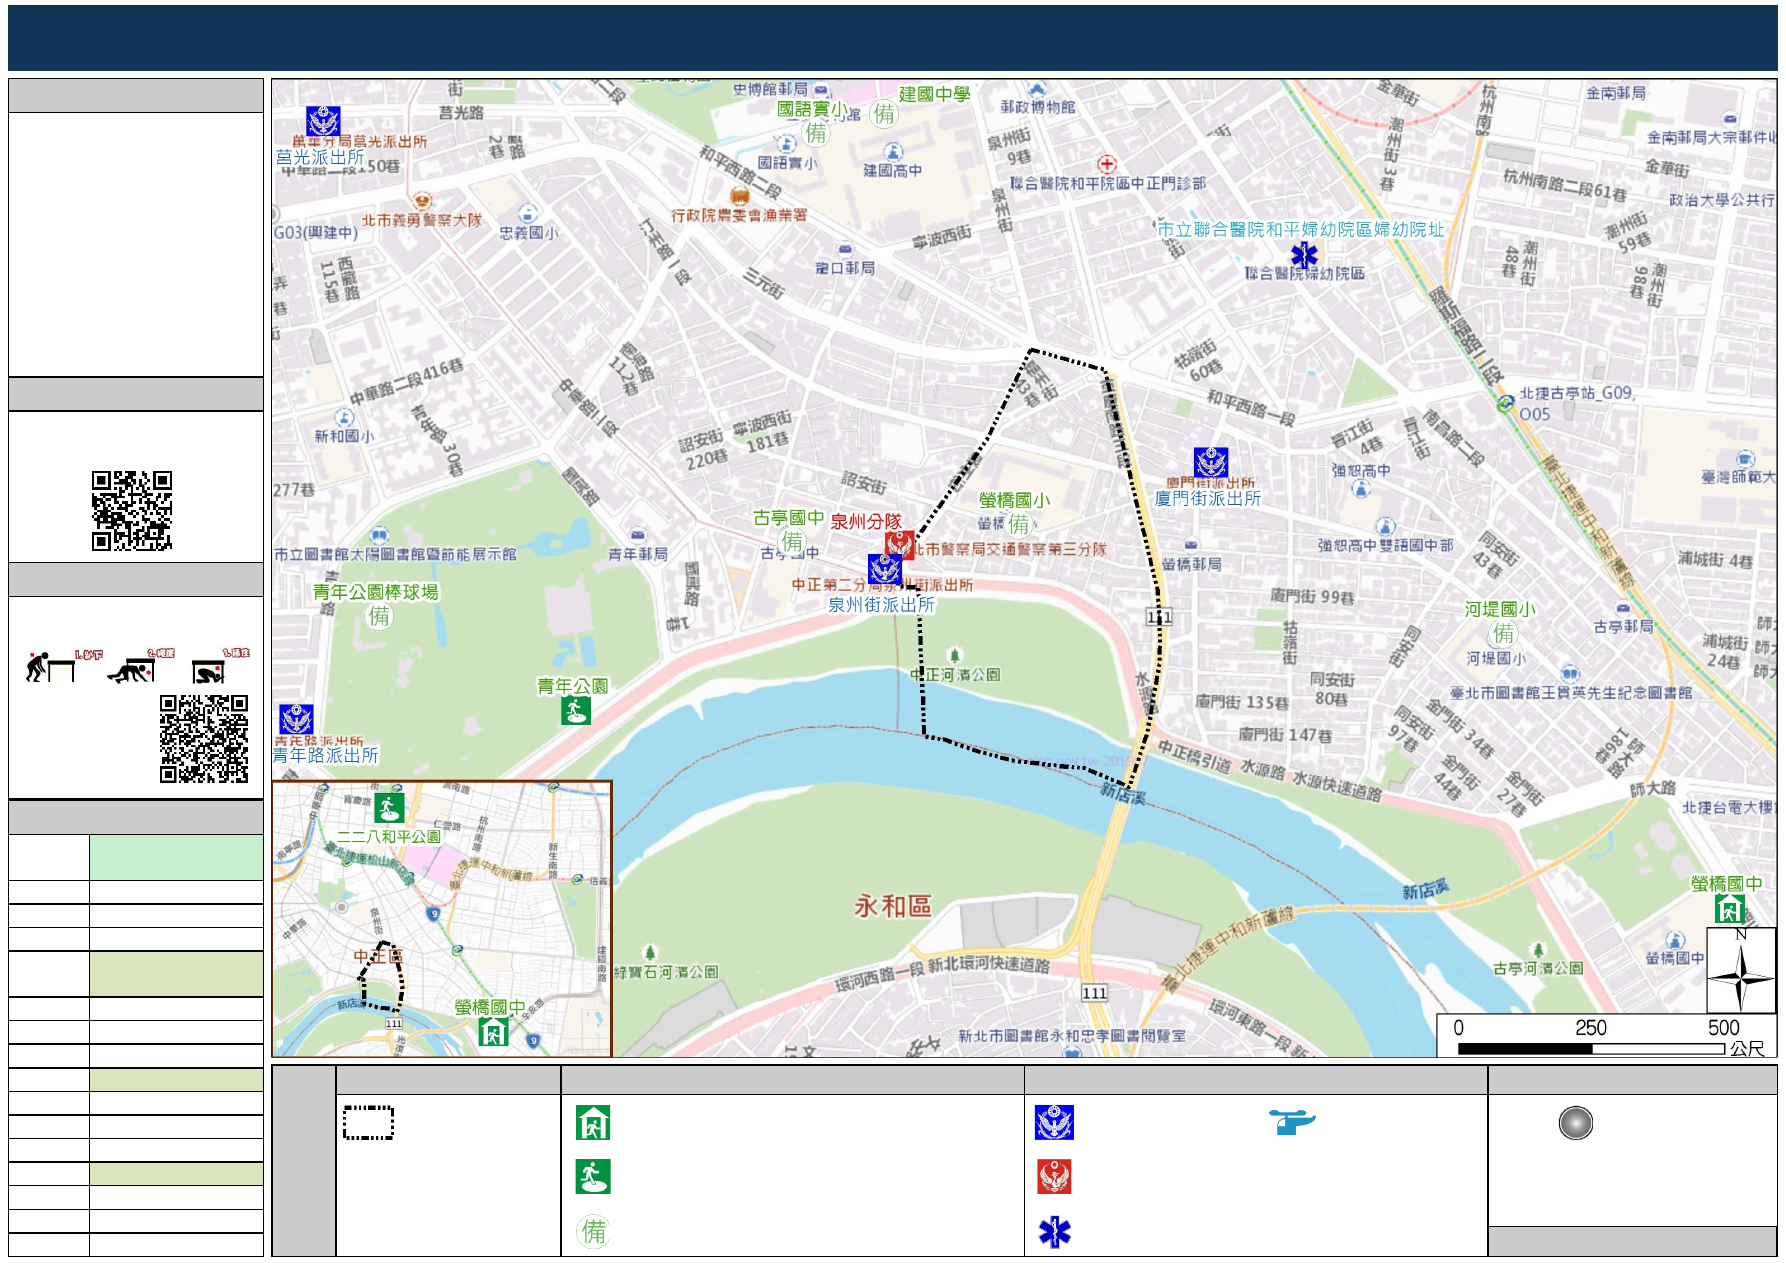Click the 111 road shield near 廈門街

pos(1159,616)
